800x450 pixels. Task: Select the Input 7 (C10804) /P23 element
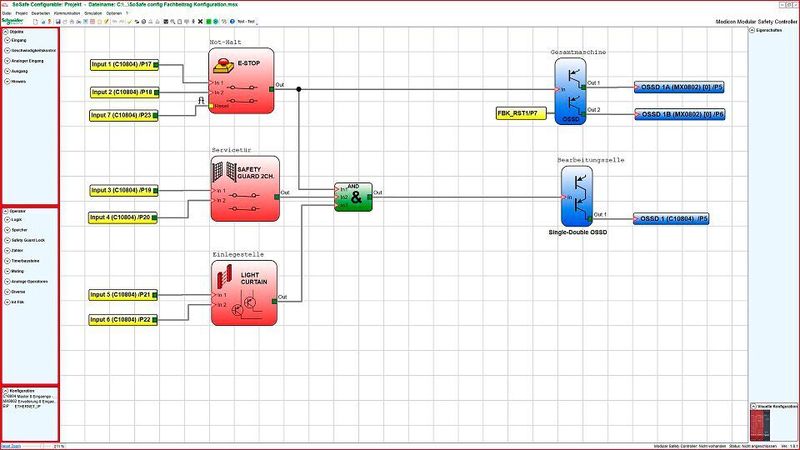(x=124, y=115)
